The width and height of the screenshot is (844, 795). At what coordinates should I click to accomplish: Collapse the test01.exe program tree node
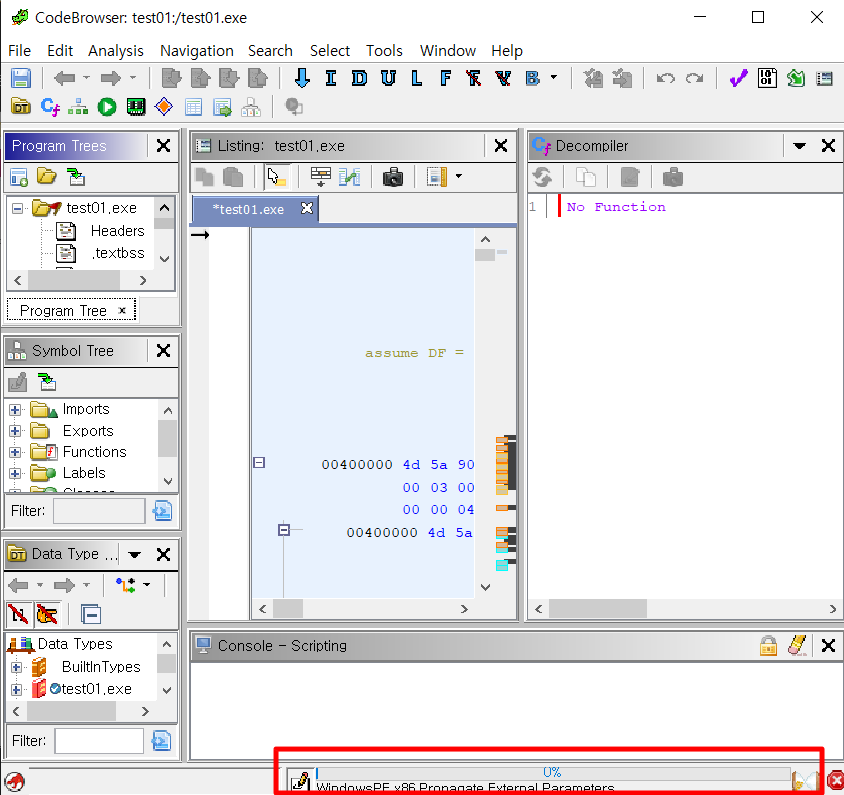click(x=16, y=208)
